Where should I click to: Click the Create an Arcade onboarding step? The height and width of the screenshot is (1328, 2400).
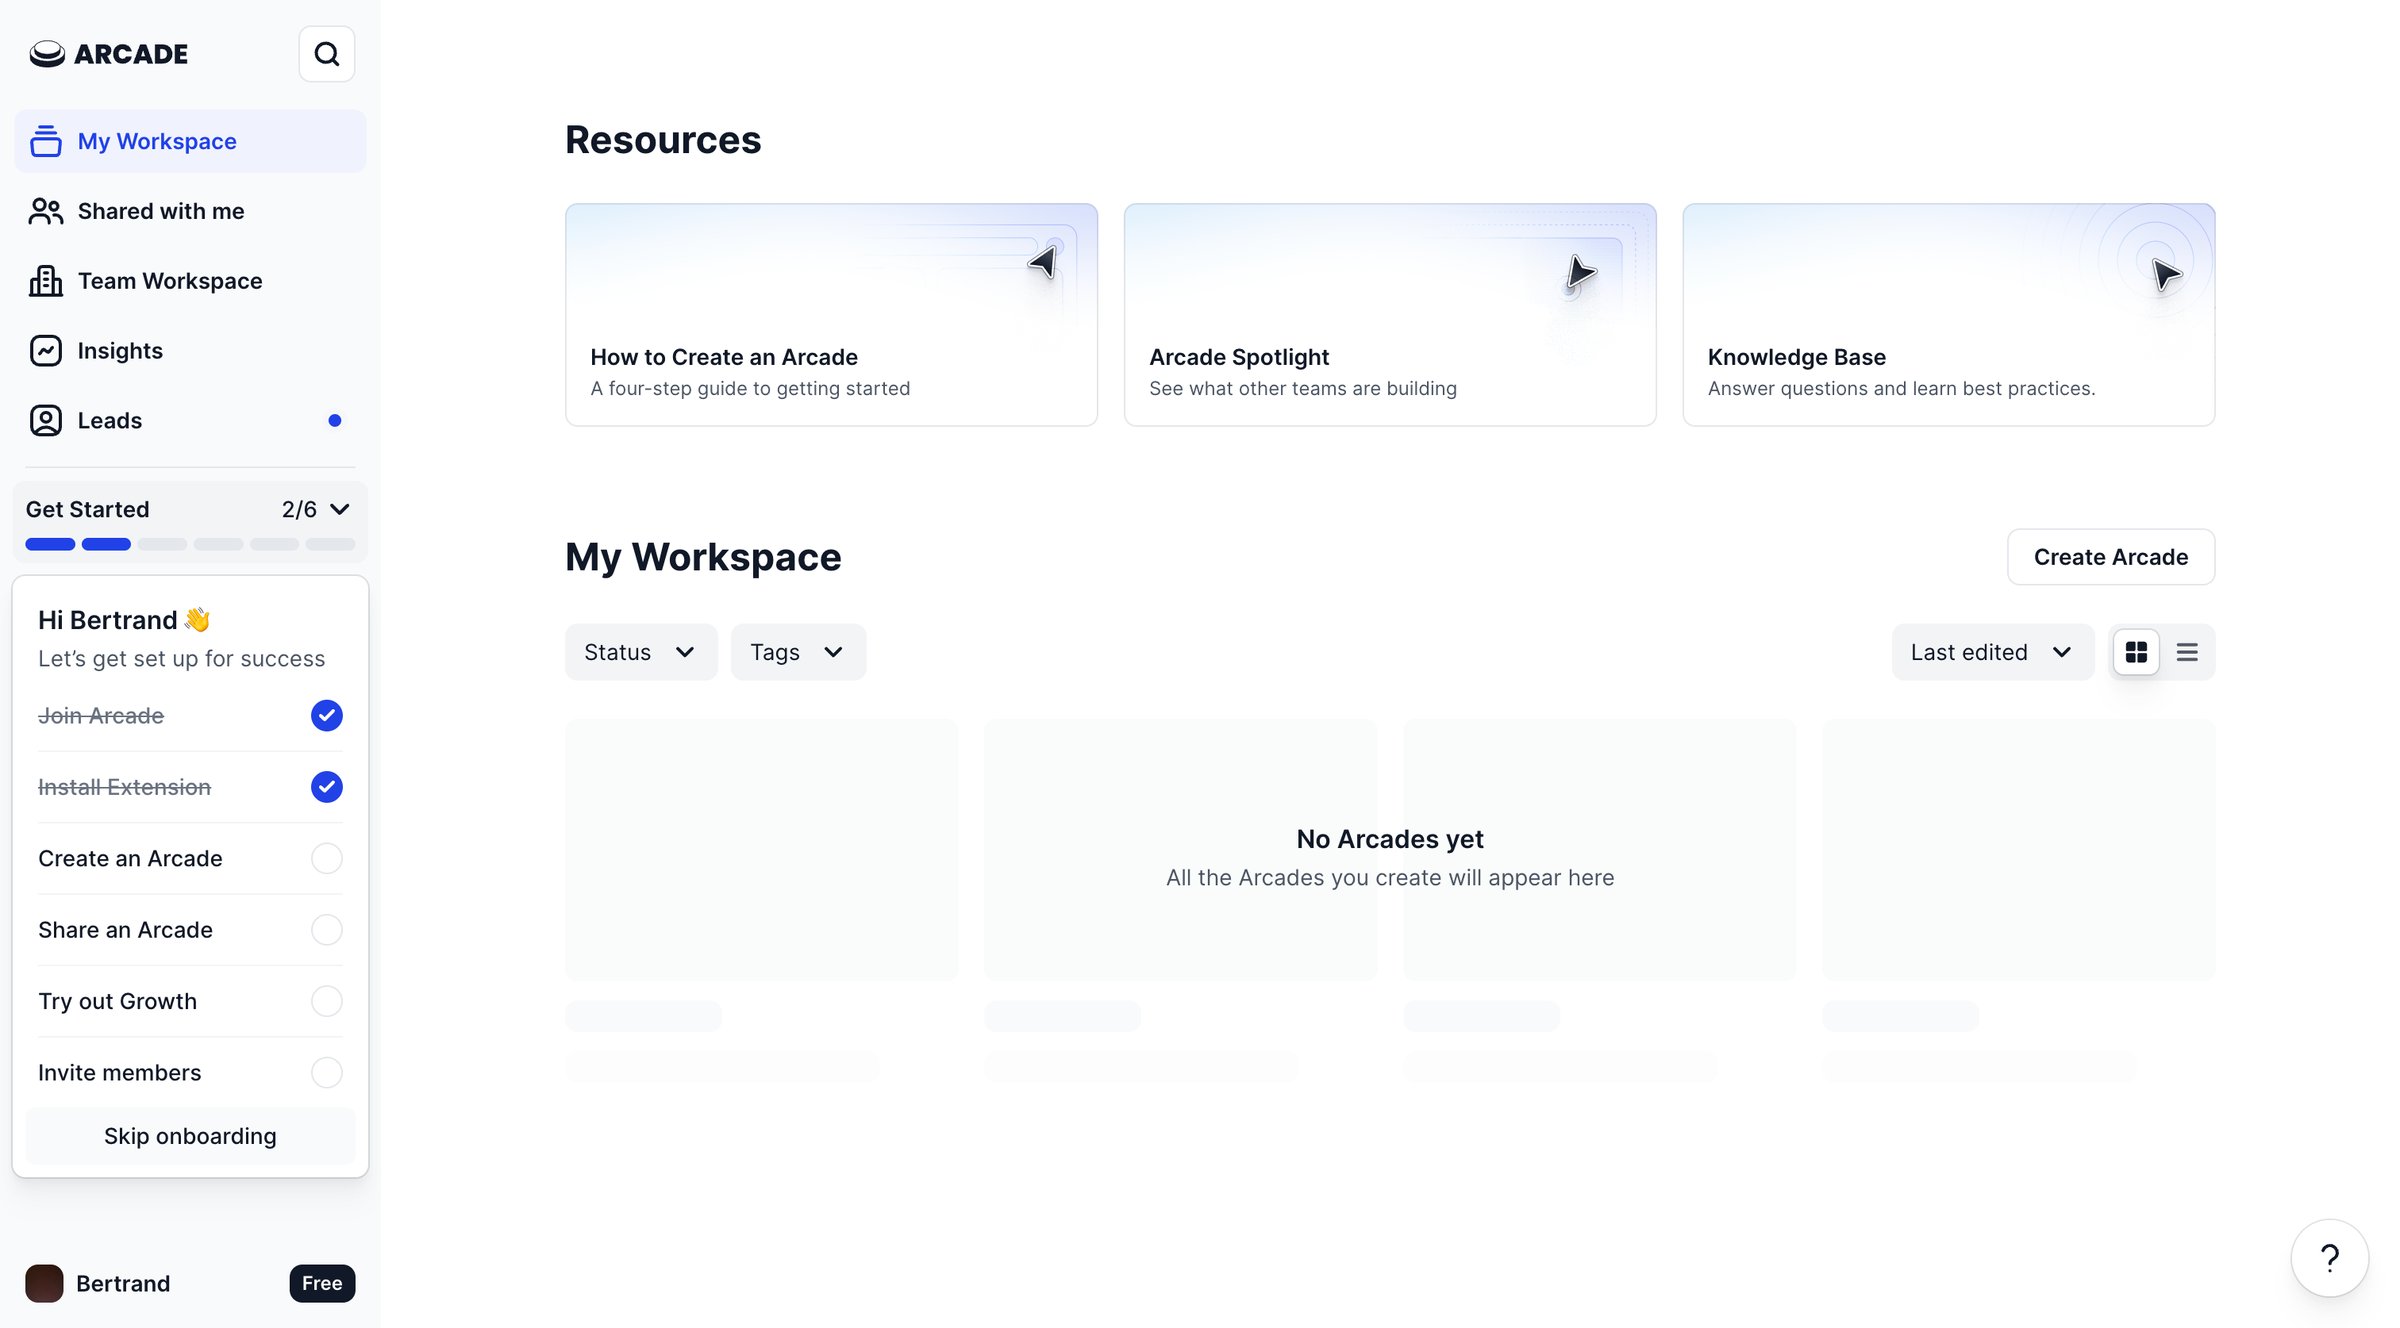tap(190, 858)
